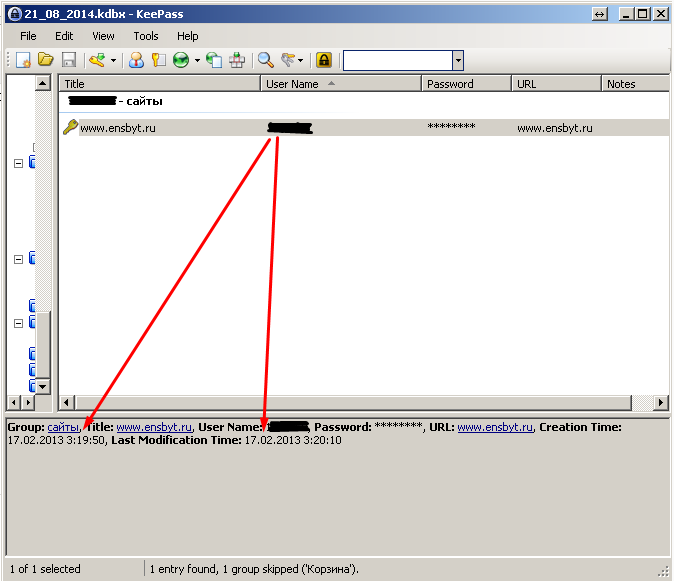Screen dimensions: 674x581
Task: Lock workspace with the padlock icon
Action: (324, 60)
